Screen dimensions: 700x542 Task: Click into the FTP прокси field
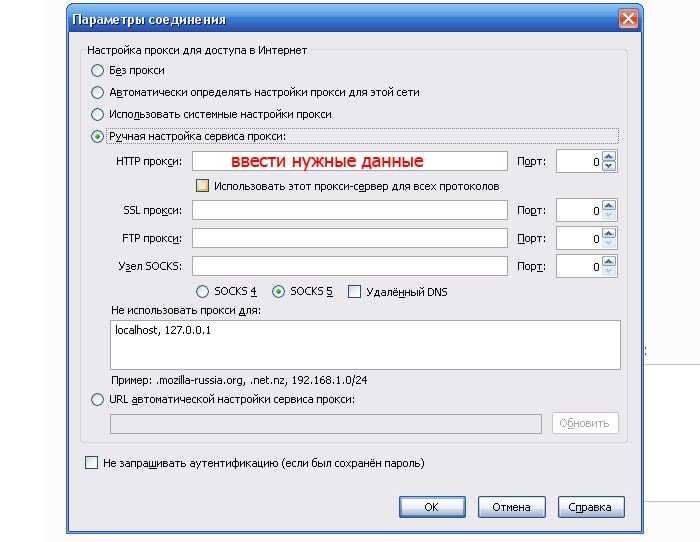(350, 238)
